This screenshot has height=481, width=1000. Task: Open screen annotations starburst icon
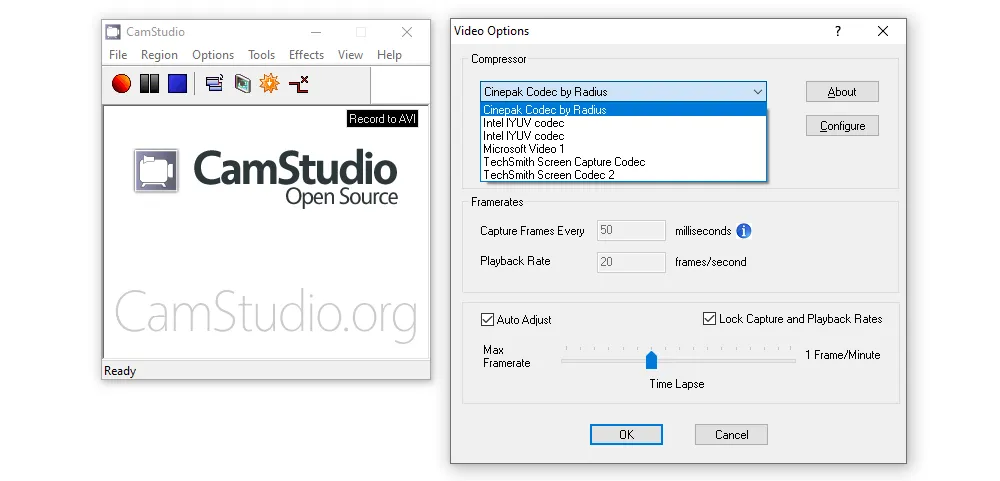point(269,84)
